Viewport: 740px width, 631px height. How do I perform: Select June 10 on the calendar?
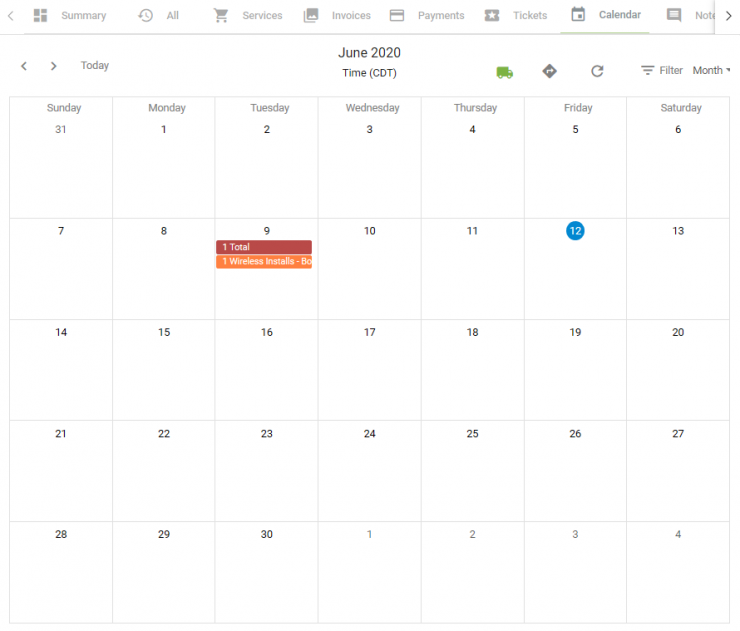pyautogui.click(x=370, y=231)
